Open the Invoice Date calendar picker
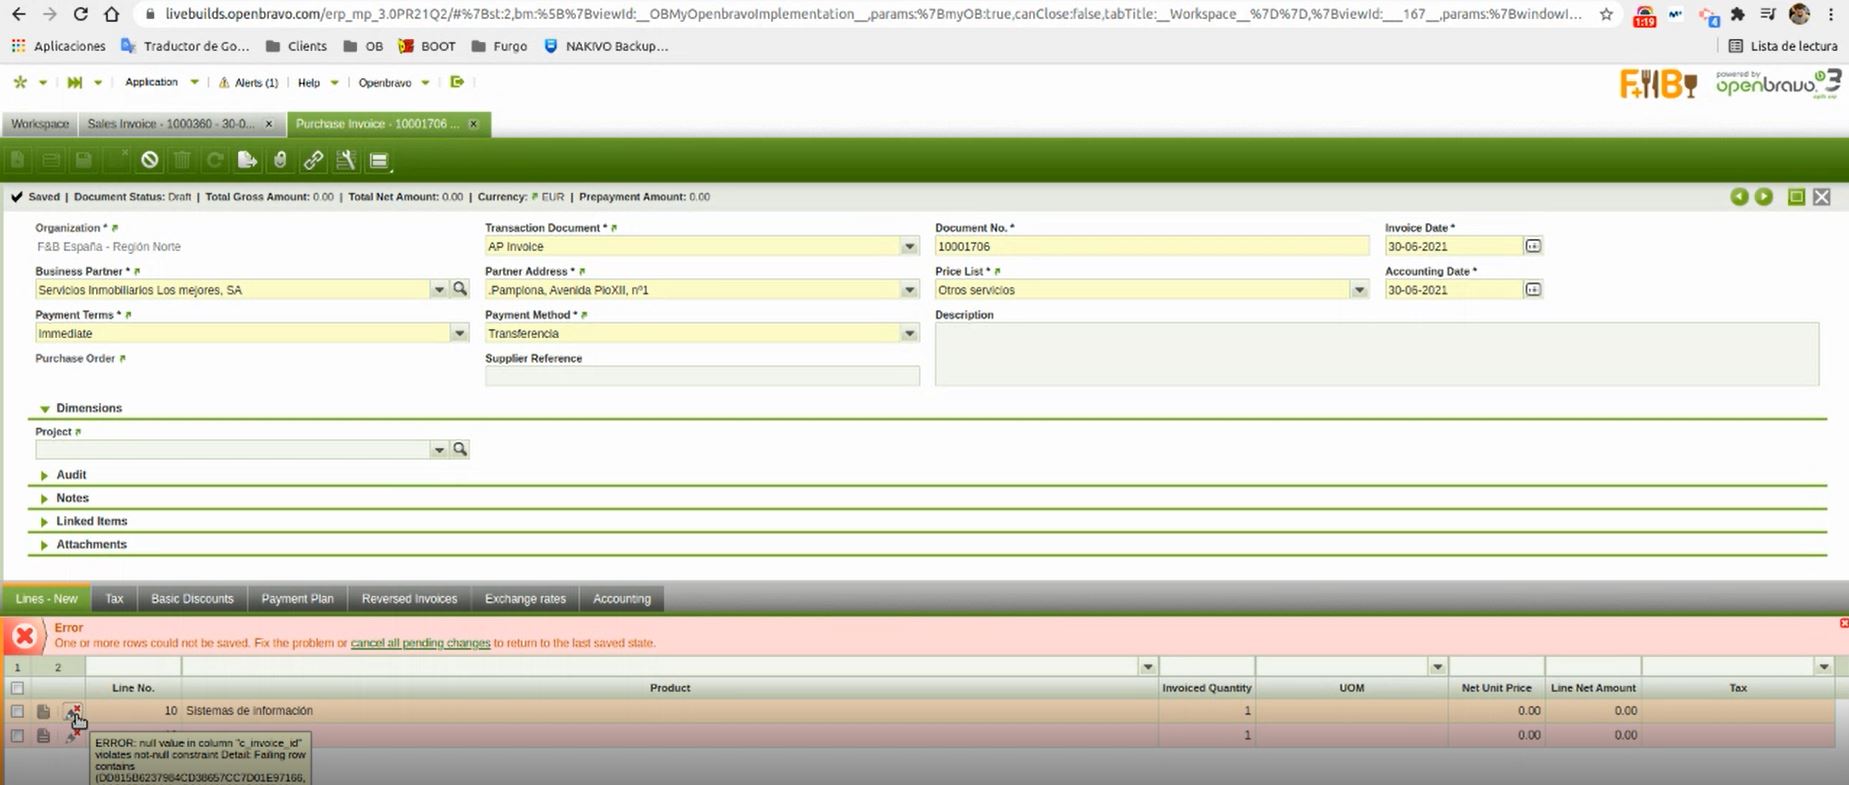 1533,246
